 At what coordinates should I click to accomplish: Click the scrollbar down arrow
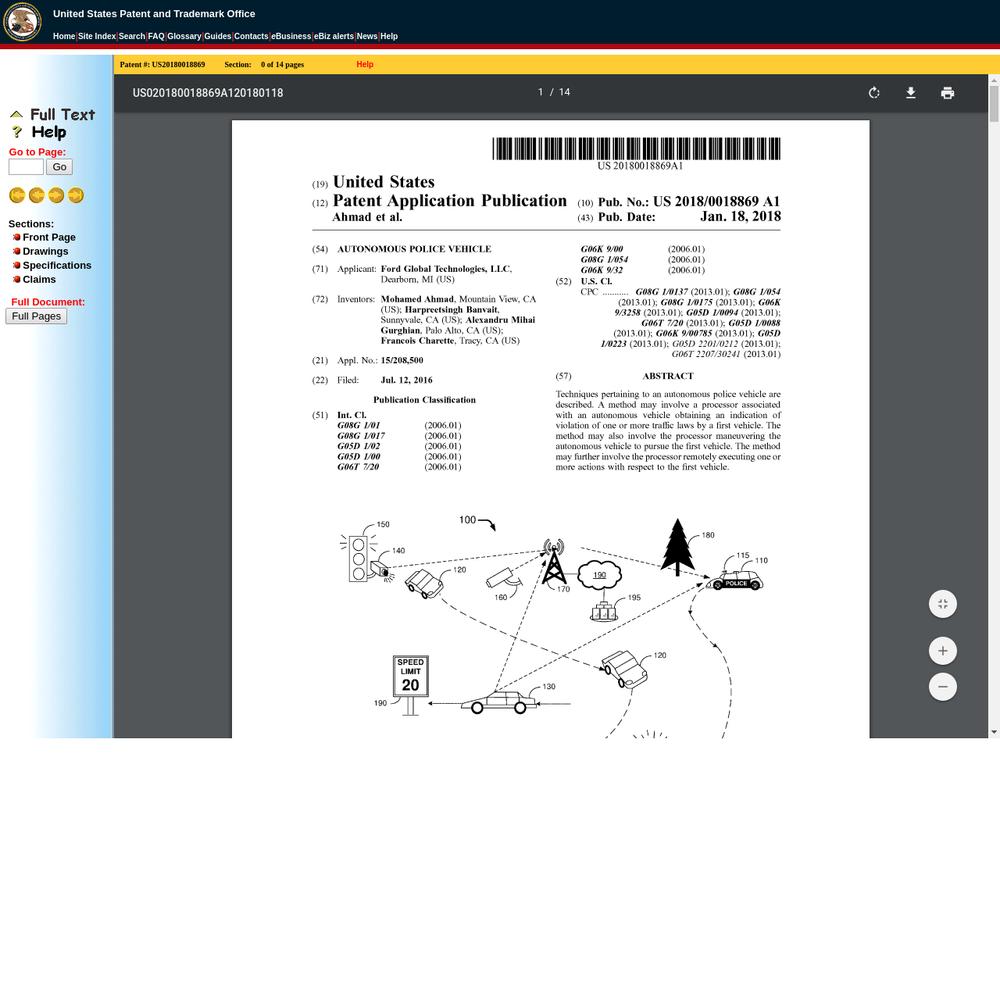click(994, 733)
